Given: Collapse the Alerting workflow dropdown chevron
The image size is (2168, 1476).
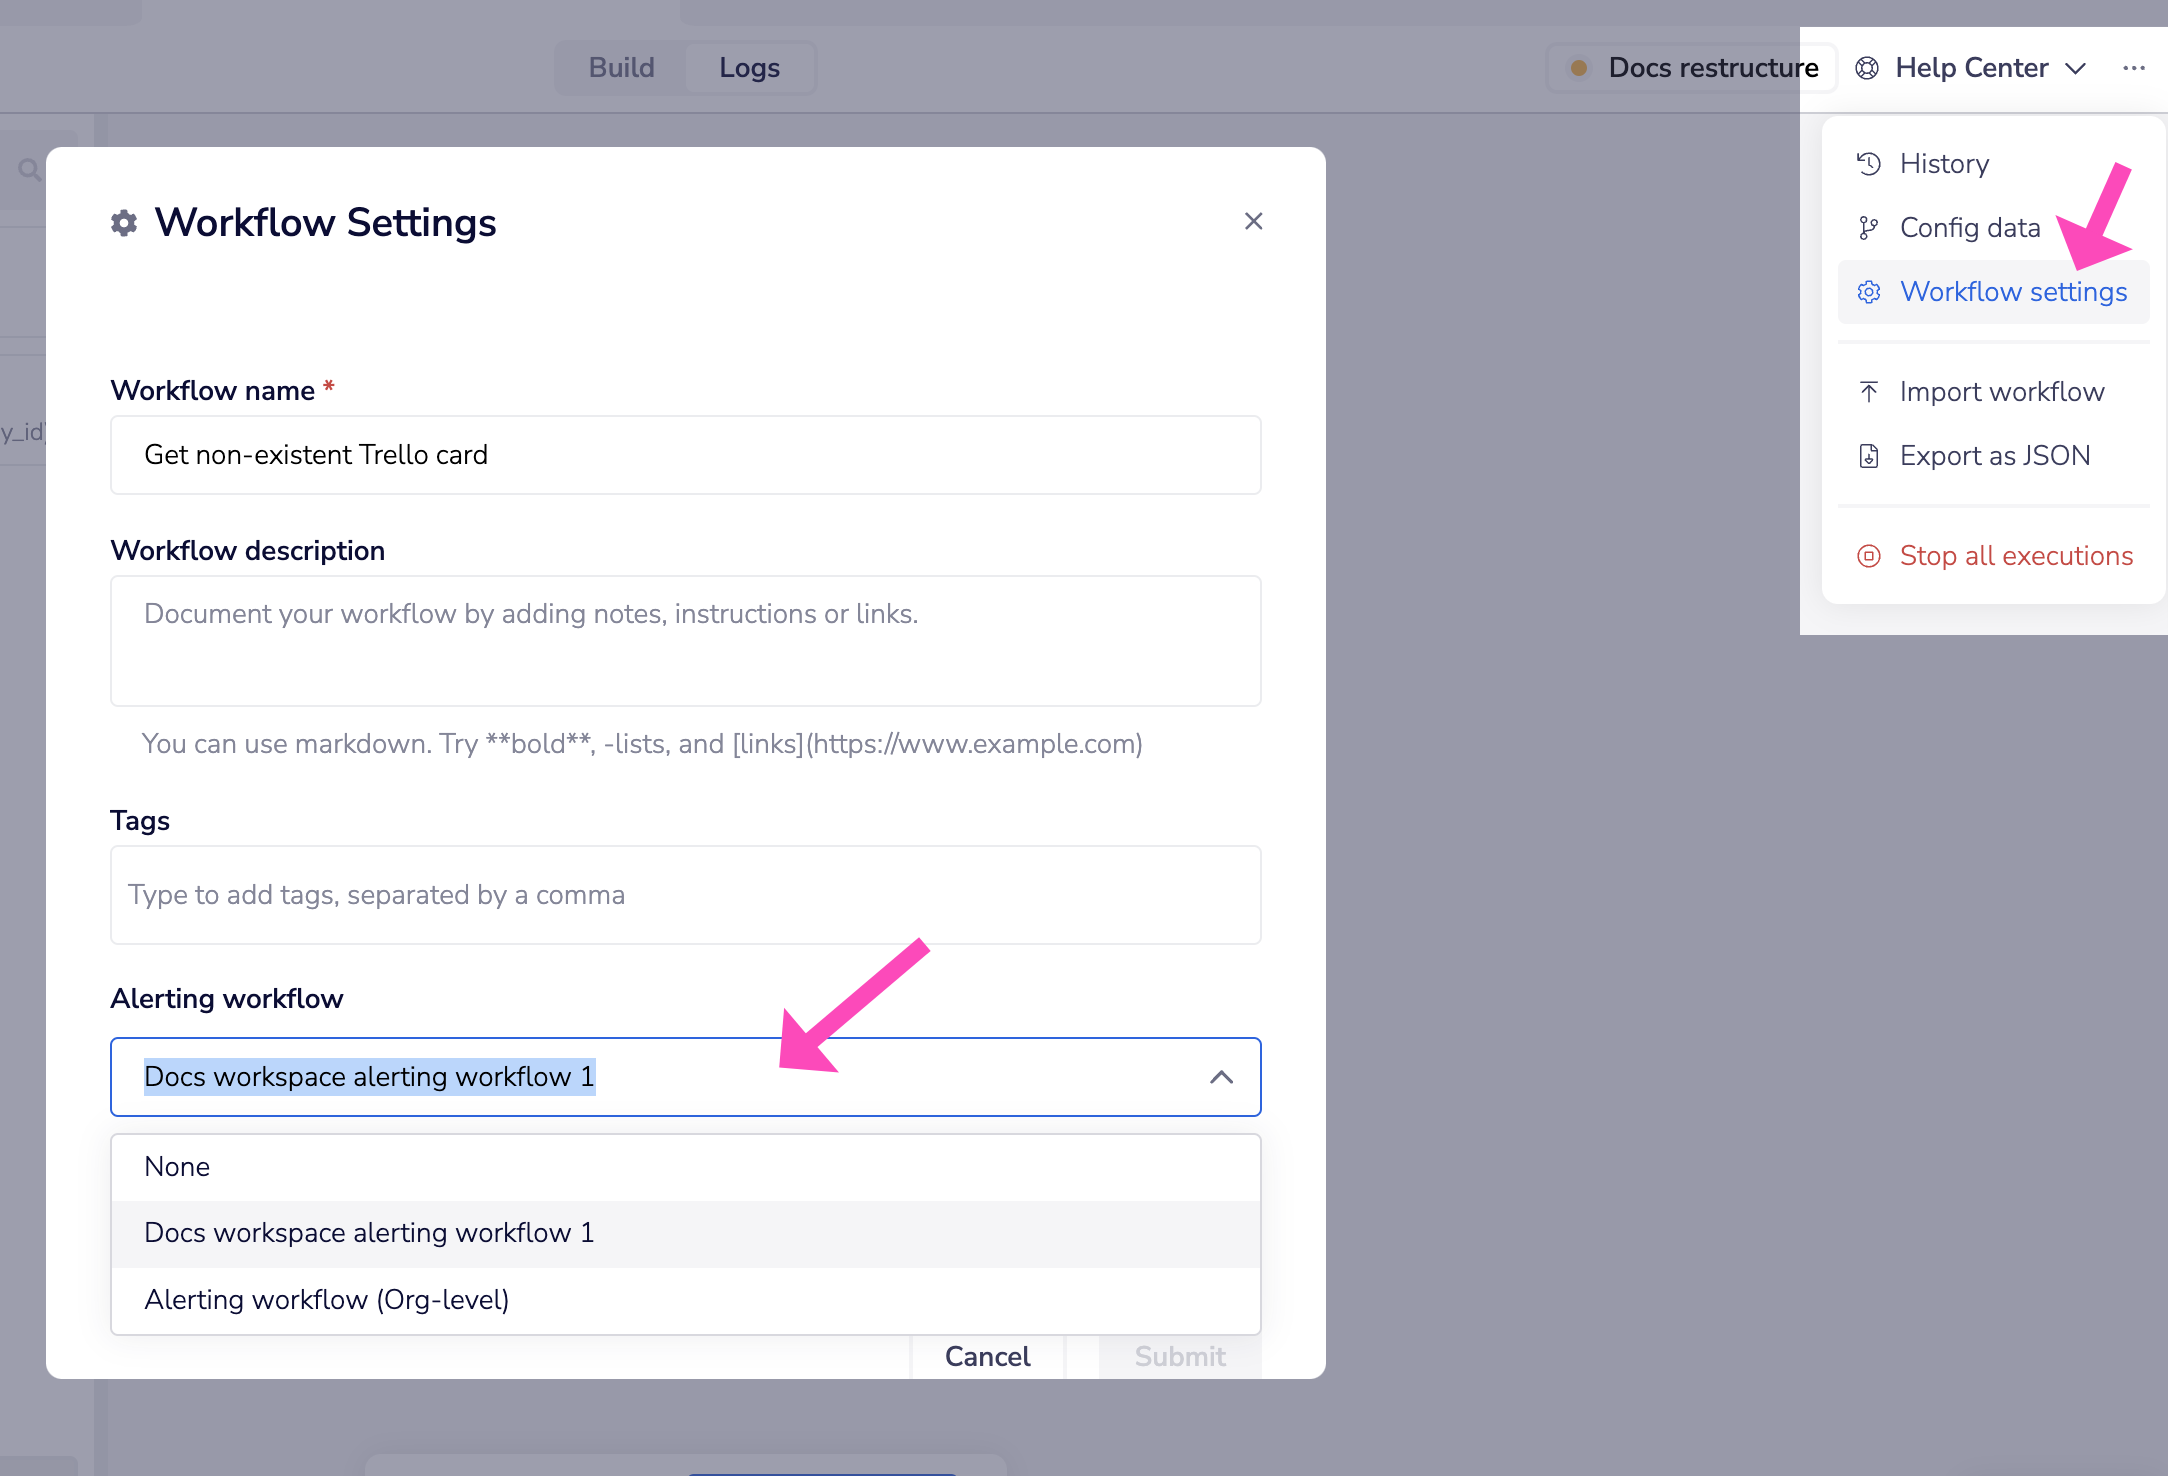Looking at the screenshot, I should [x=1220, y=1077].
